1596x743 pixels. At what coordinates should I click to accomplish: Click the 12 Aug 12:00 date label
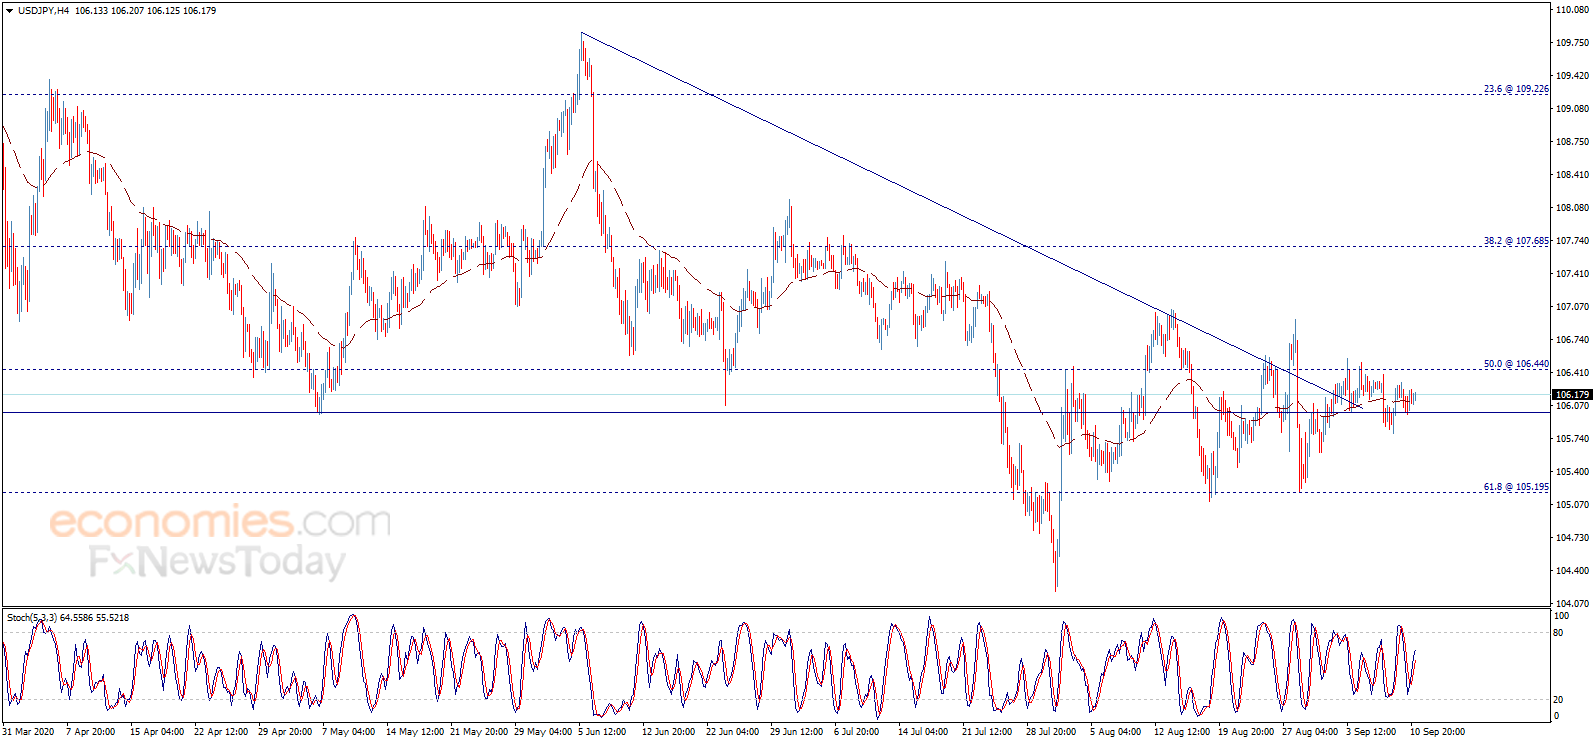1180,732
